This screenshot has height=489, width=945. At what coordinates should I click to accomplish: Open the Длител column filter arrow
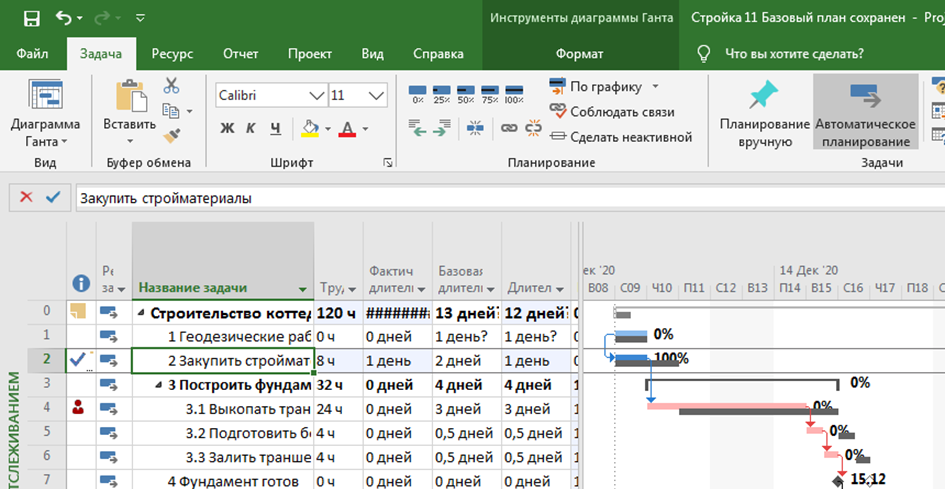[x=560, y=289]
